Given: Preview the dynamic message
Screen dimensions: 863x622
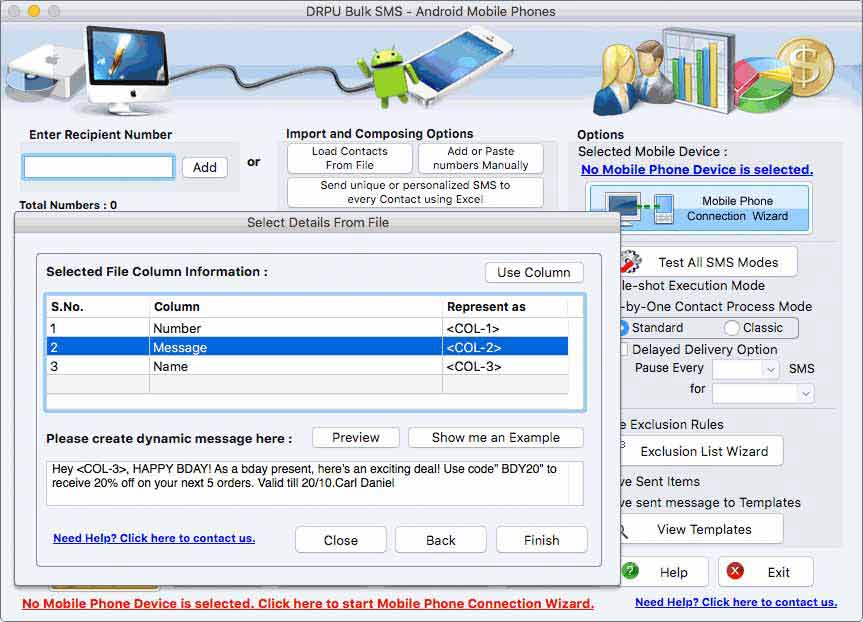Looking at the screenshot, I should click(355, 437).
